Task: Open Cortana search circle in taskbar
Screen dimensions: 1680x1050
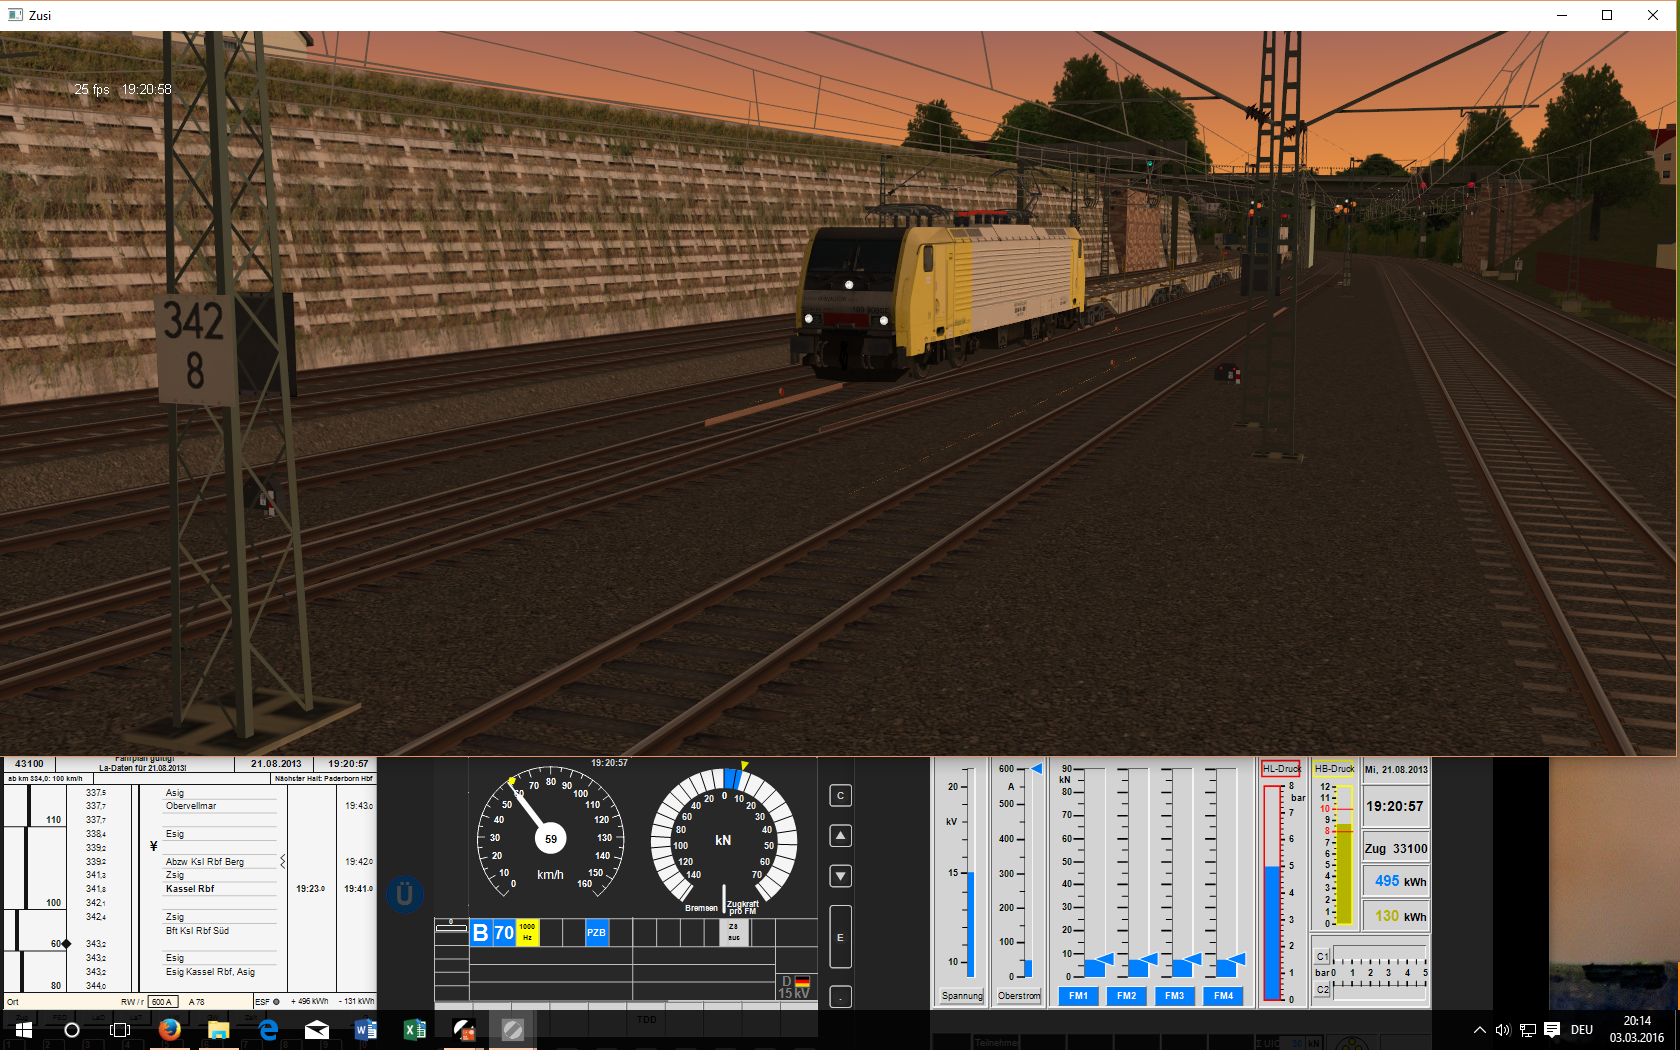Action: click(72, 1030)
